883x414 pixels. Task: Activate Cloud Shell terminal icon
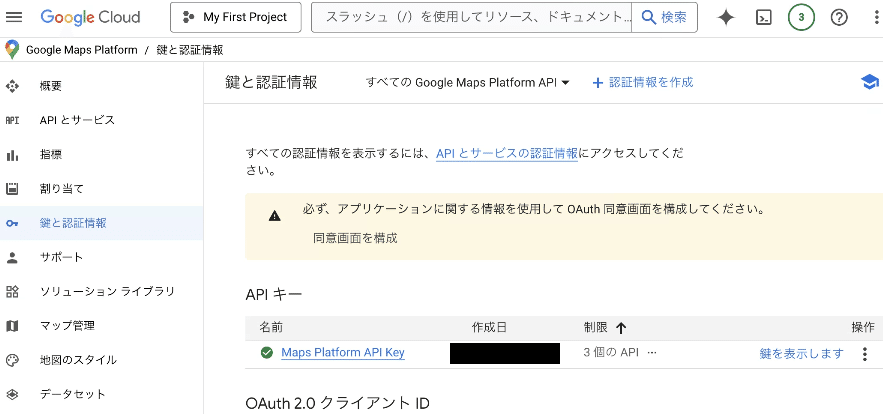[763, 17]
